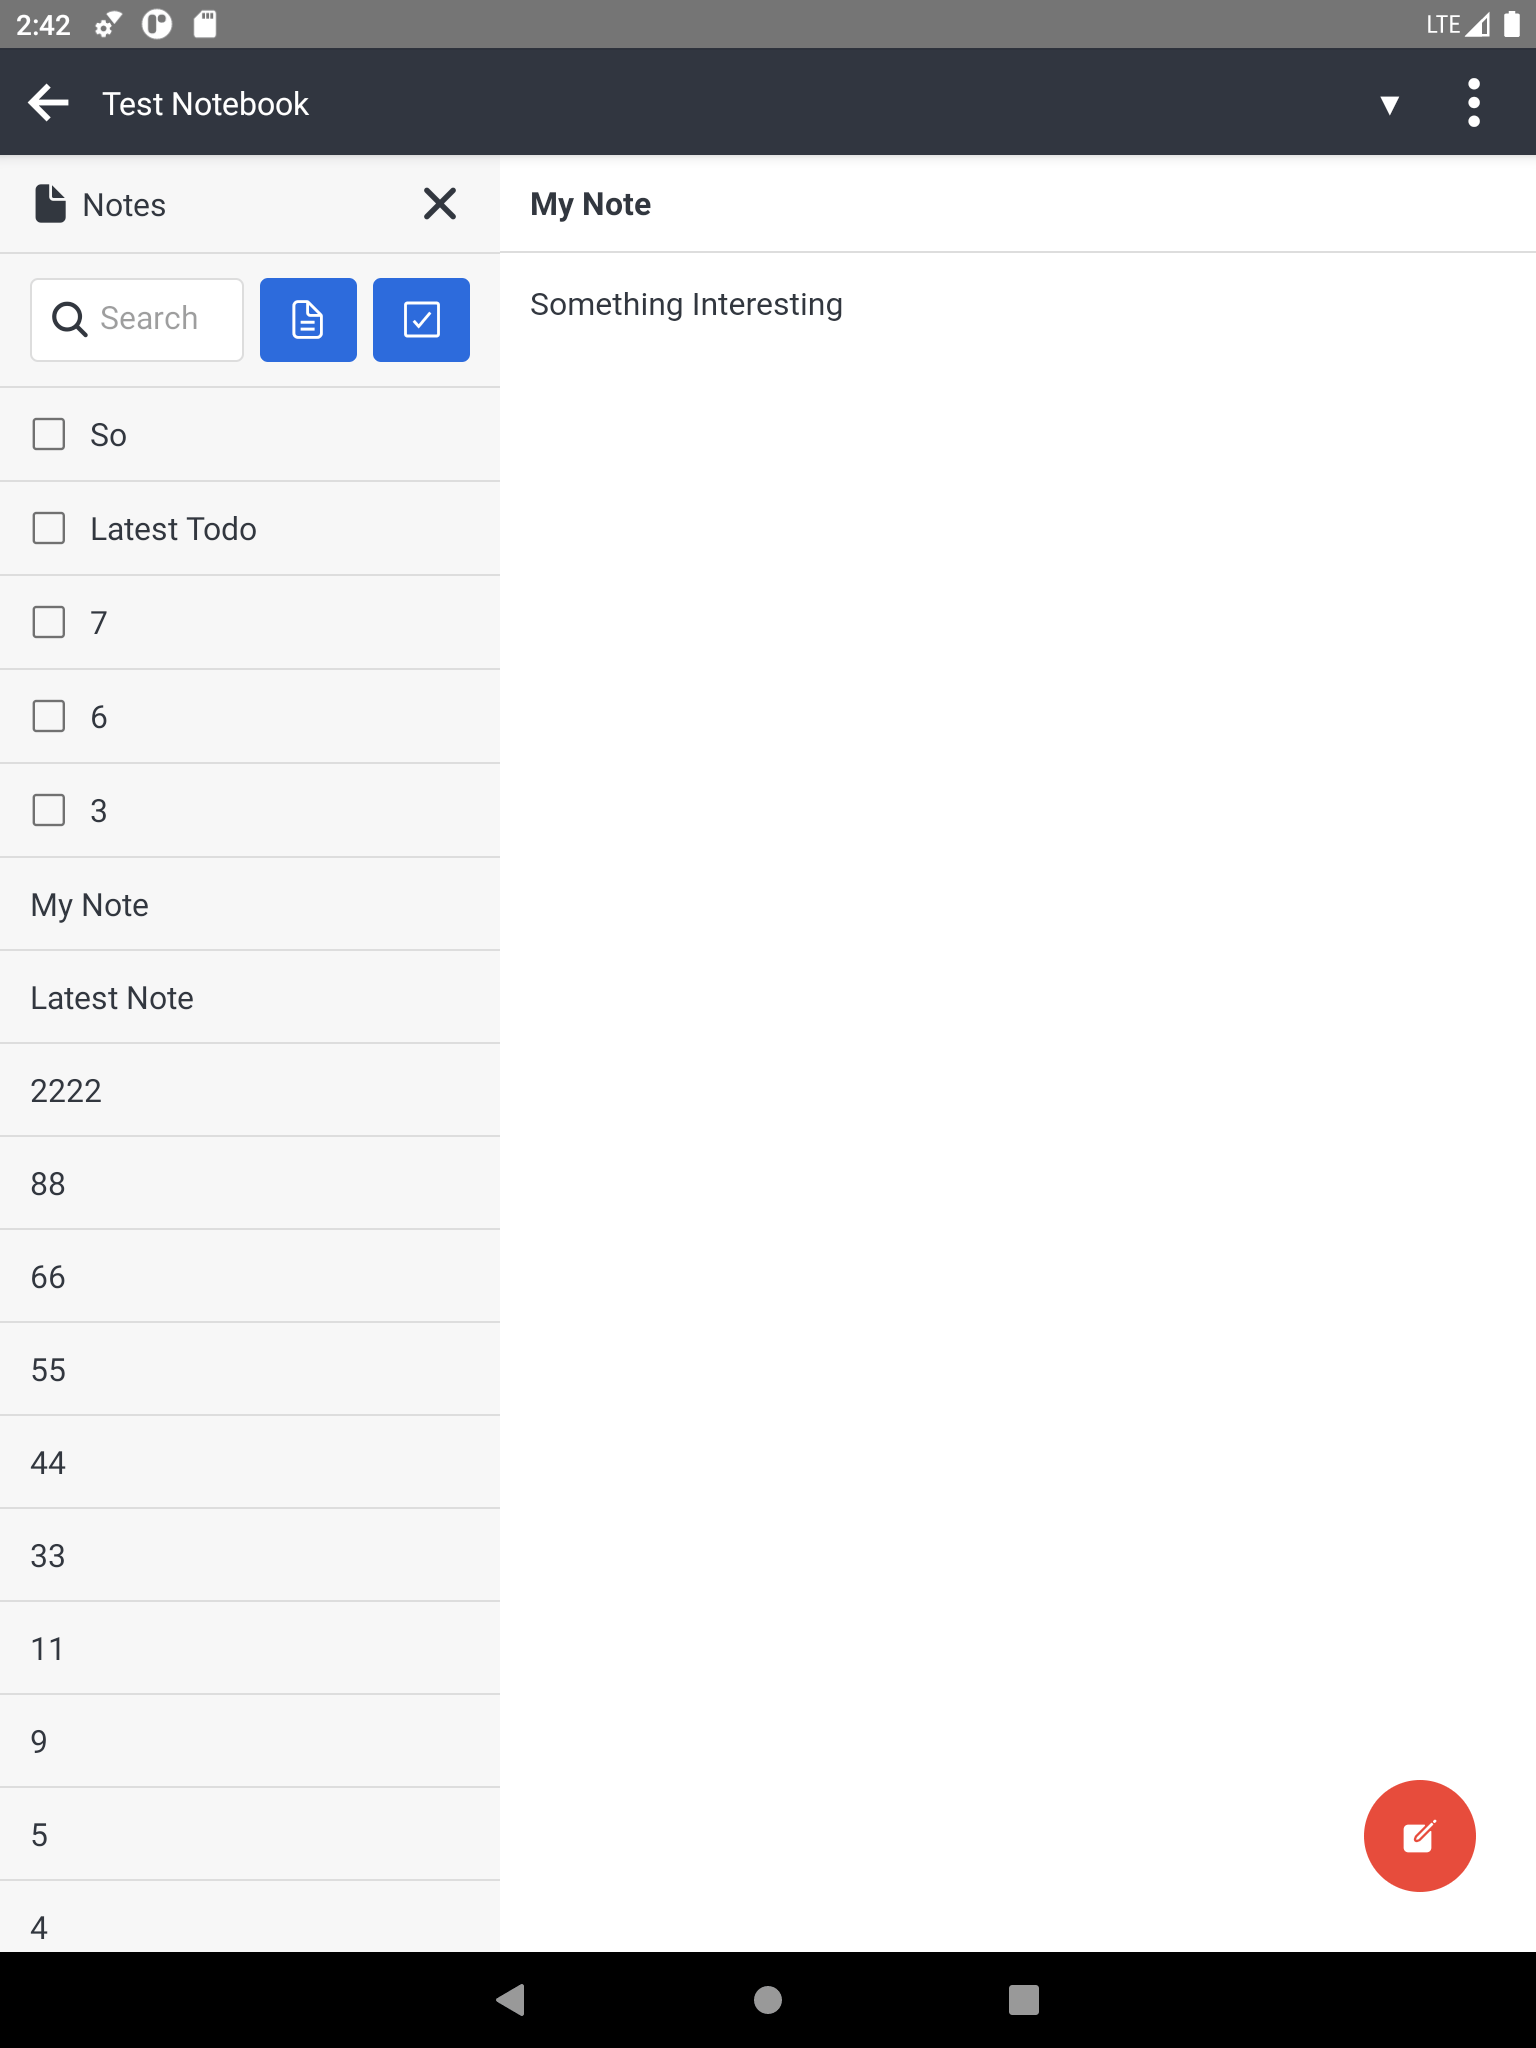Tap the red edit note button
Viewport: 1536px width, 2048px height.
tap(1418, 1835)
